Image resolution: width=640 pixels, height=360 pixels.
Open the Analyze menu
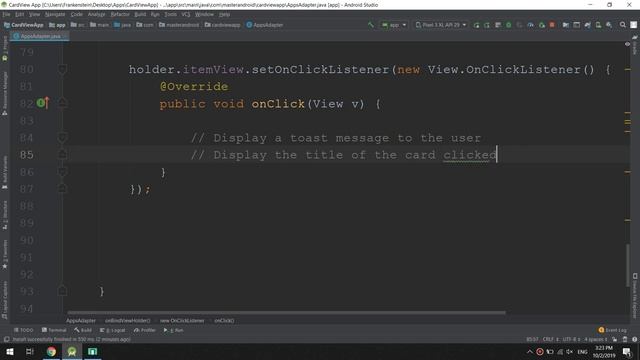click(96, 14)
